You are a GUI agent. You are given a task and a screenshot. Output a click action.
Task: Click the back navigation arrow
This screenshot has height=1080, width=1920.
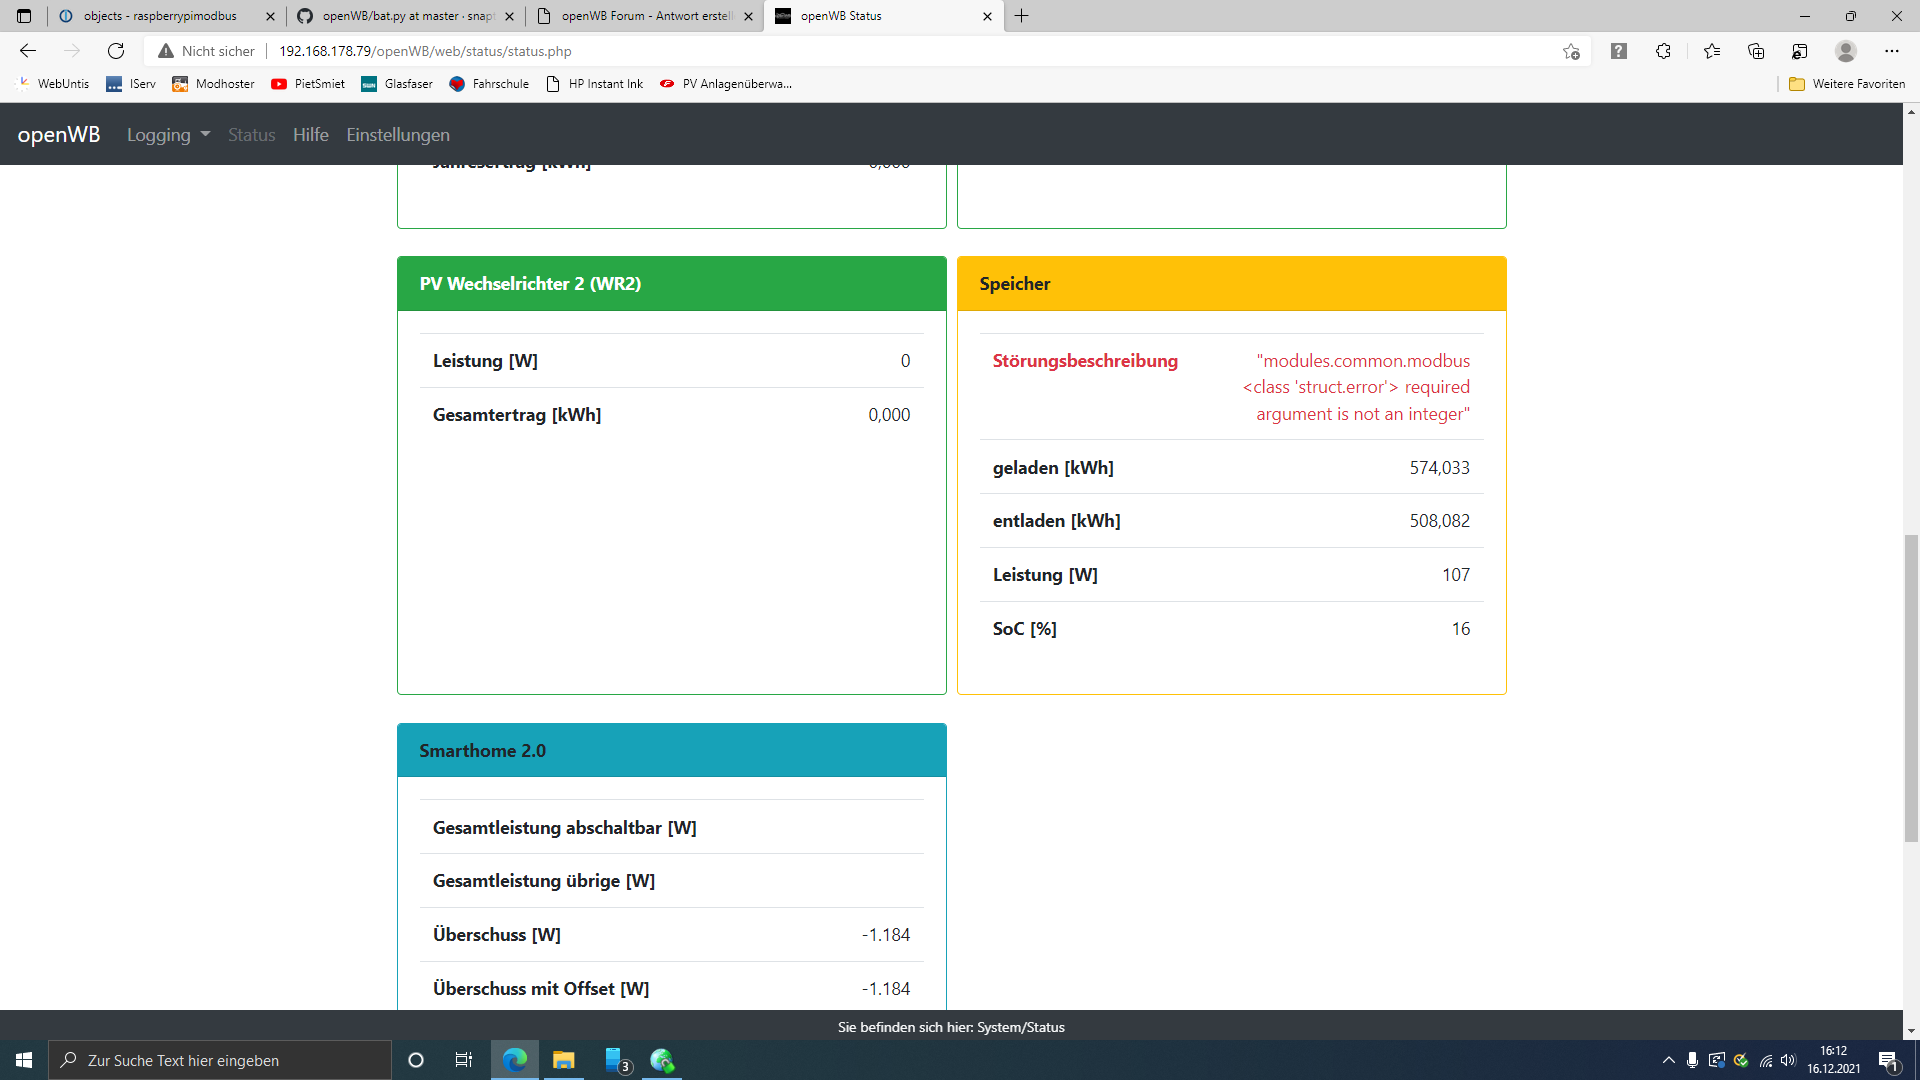coord(28,51)
